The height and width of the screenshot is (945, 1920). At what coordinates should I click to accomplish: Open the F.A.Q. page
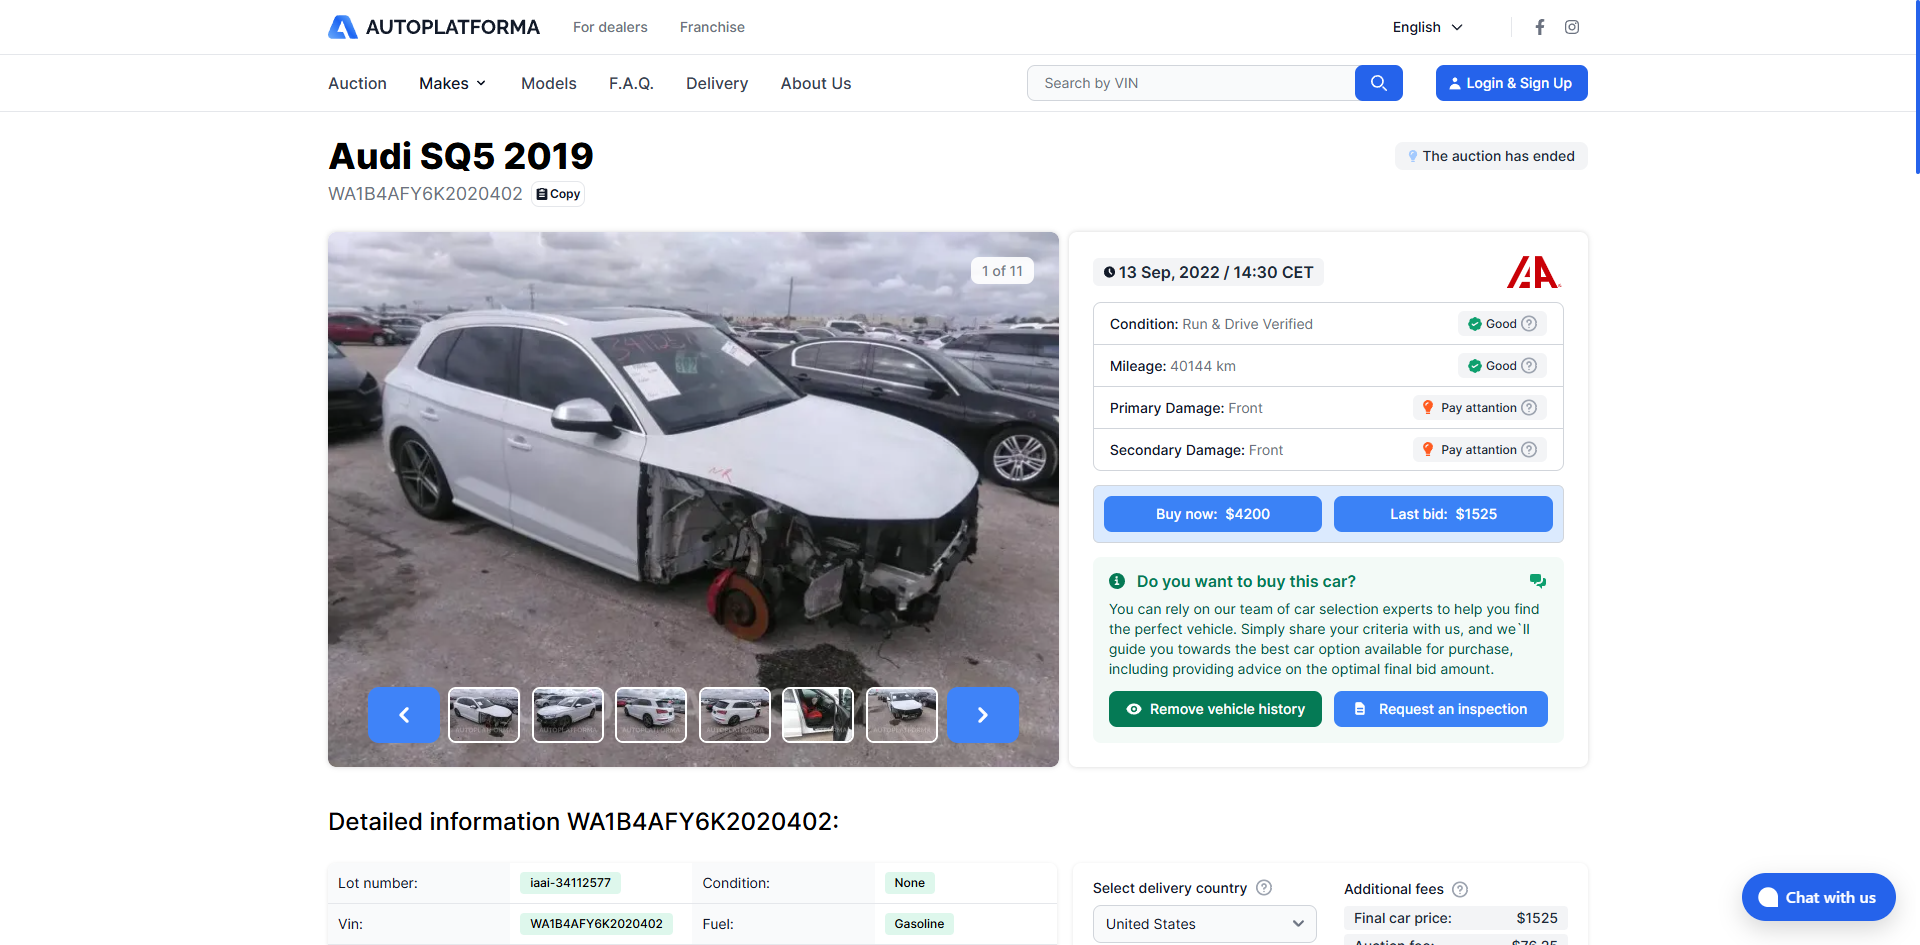[x=631, y=83]
